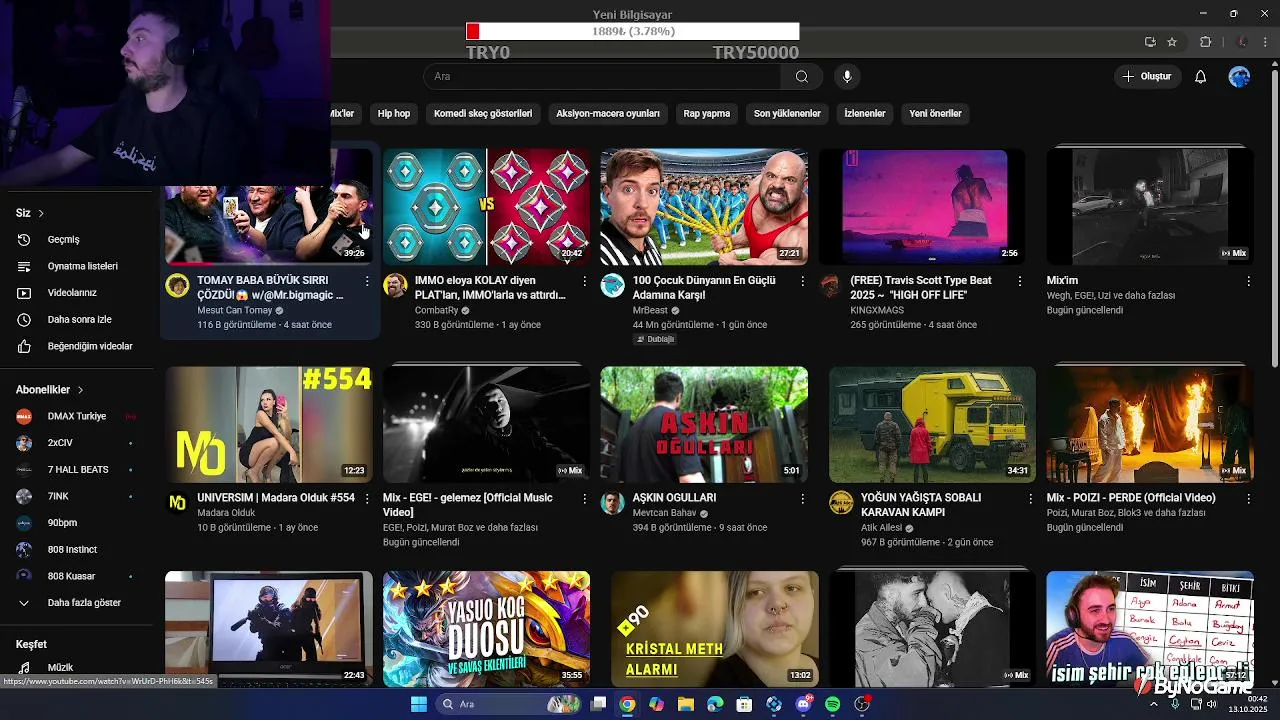The width and height of the screenshot is (1280, 720).
Task: Open 7 HALL BEATS subscription
Action: pos(78,470)
